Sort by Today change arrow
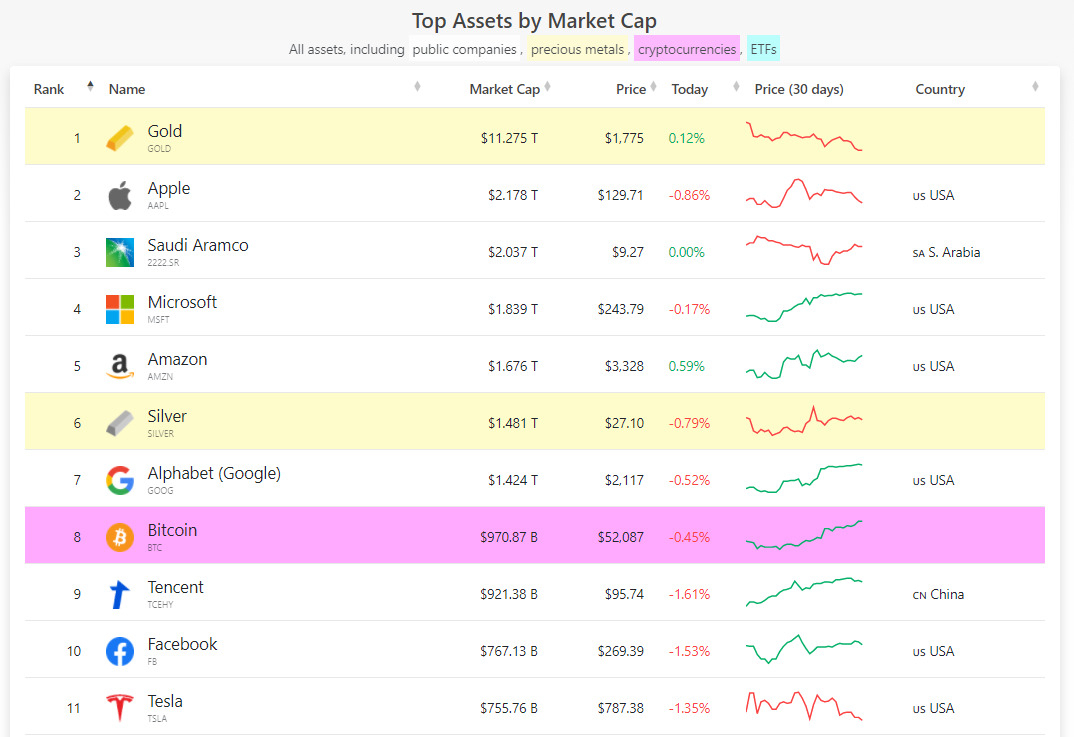 click(x=736, y=86)
